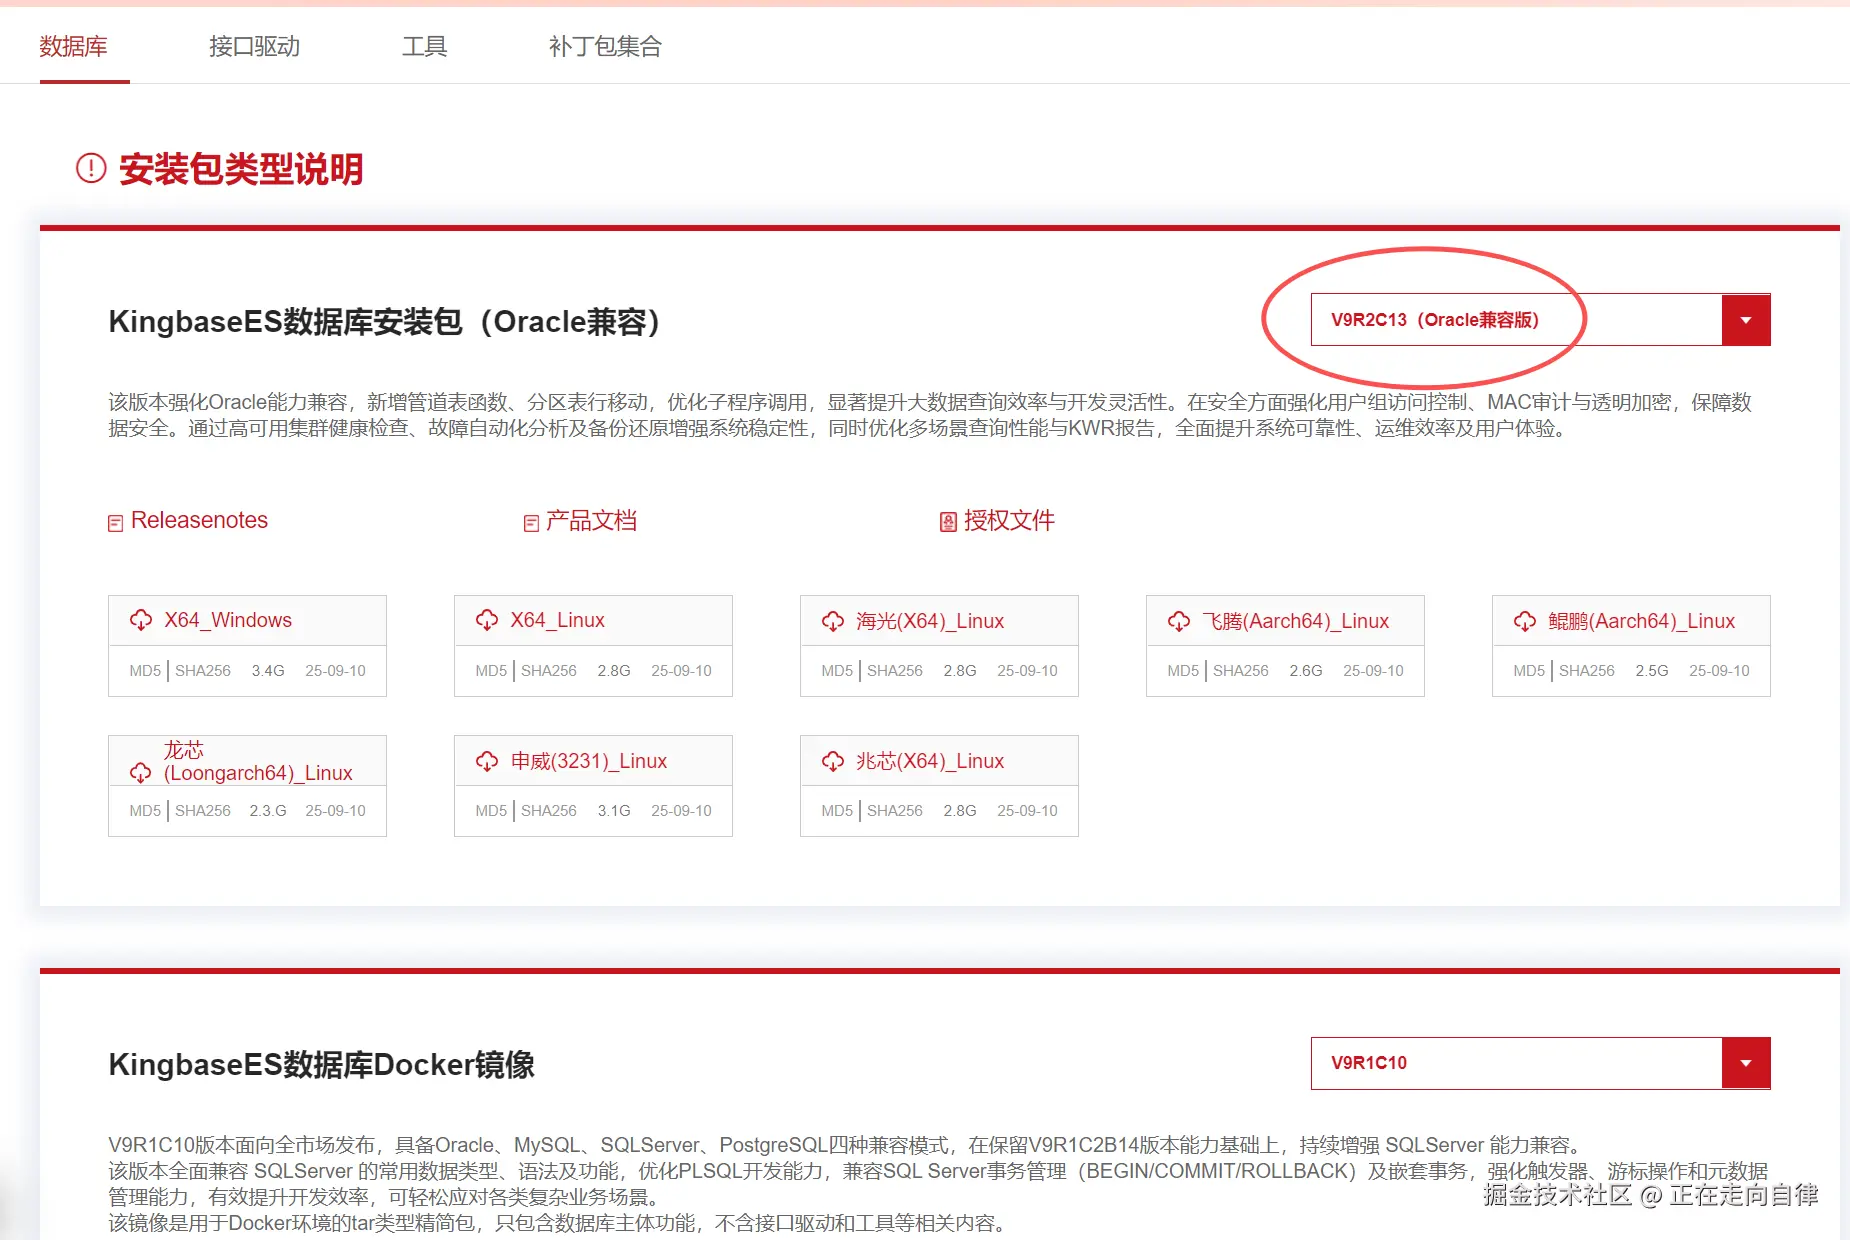Select the V9R2C13（Oracle兼容版）version combo box
Viewport: 1850px width, 1240px height.
coord(1541,320)
